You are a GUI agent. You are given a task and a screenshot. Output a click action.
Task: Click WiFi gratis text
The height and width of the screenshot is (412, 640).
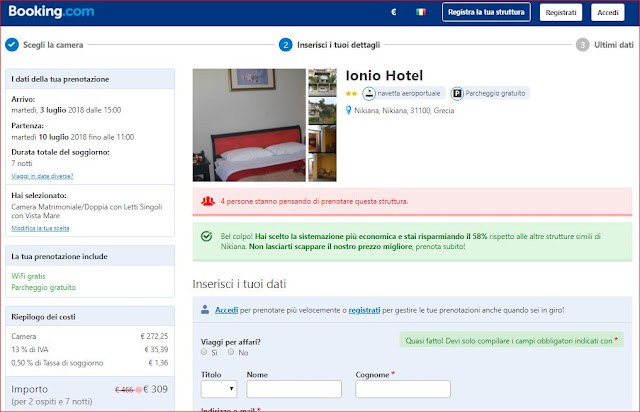point(28,276)
